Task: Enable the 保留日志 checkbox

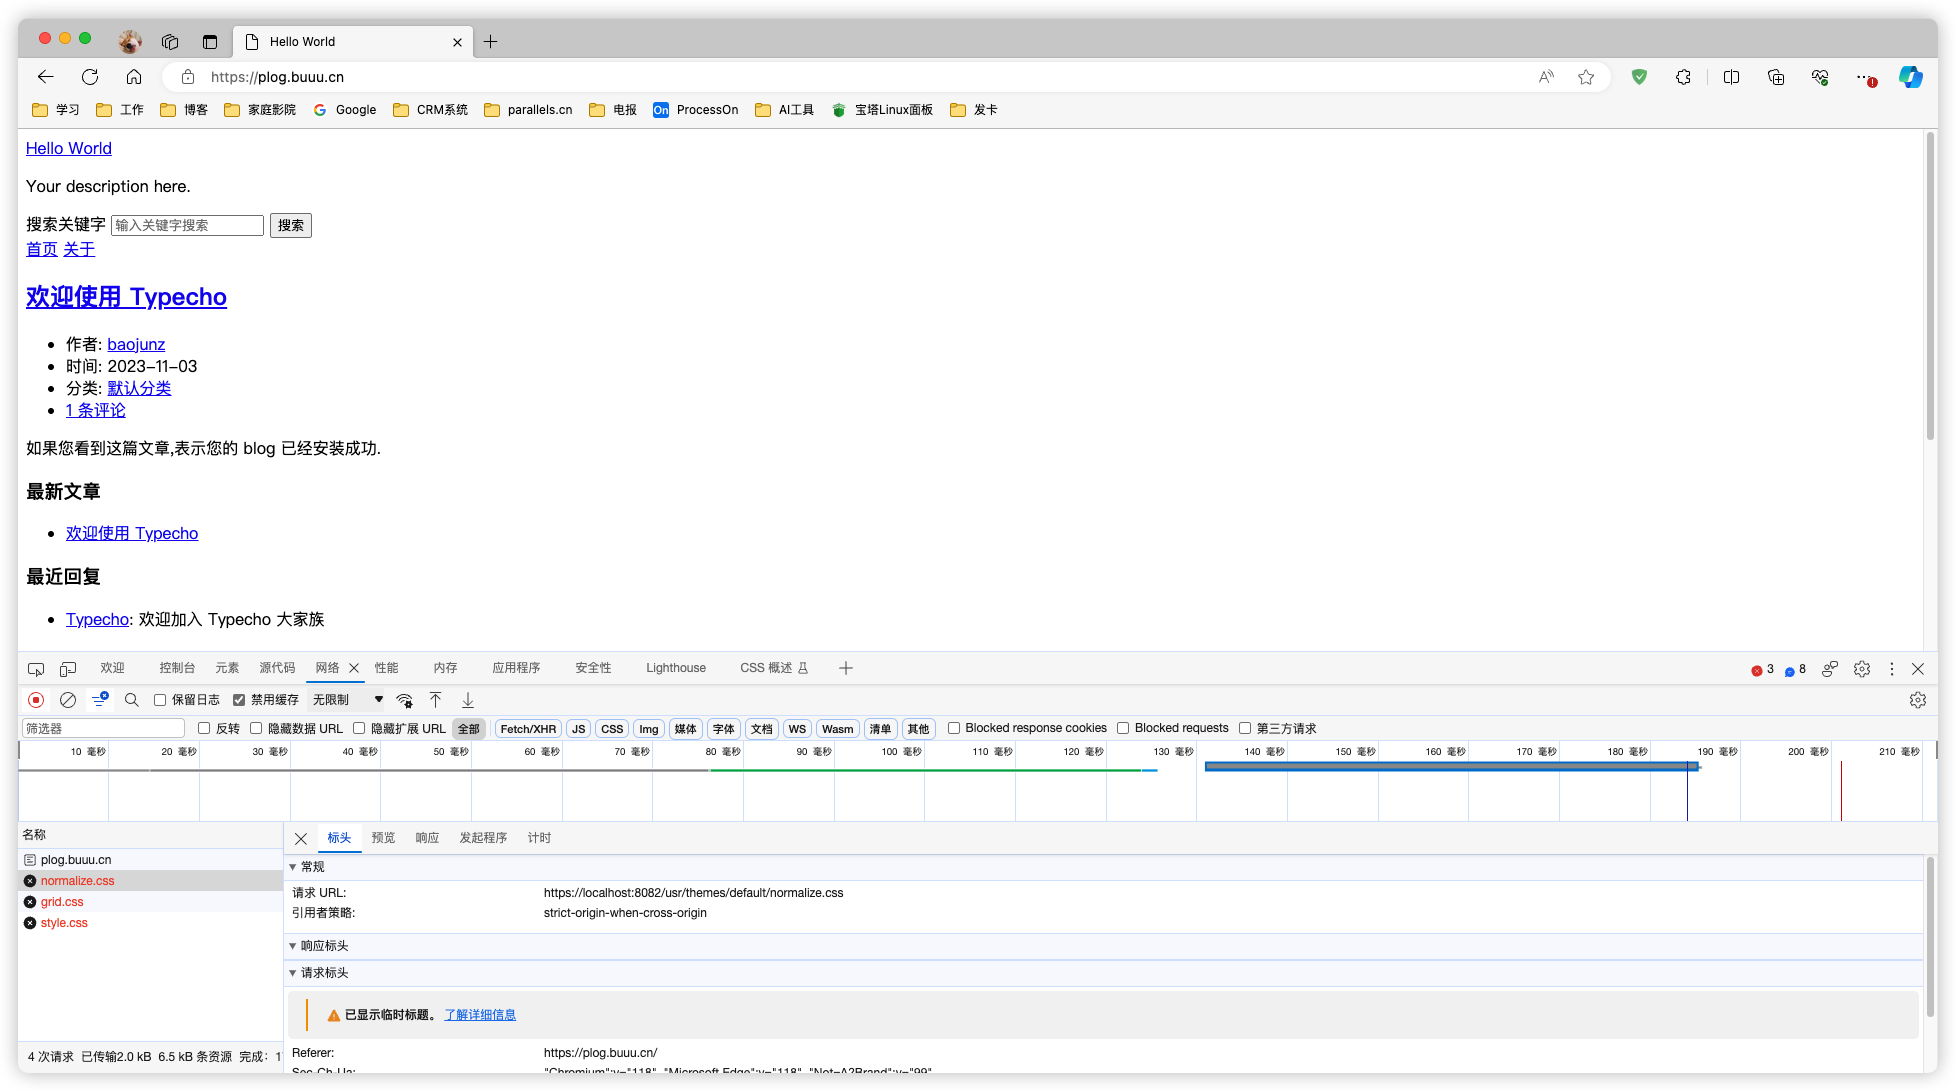Action: pos(160,700)
